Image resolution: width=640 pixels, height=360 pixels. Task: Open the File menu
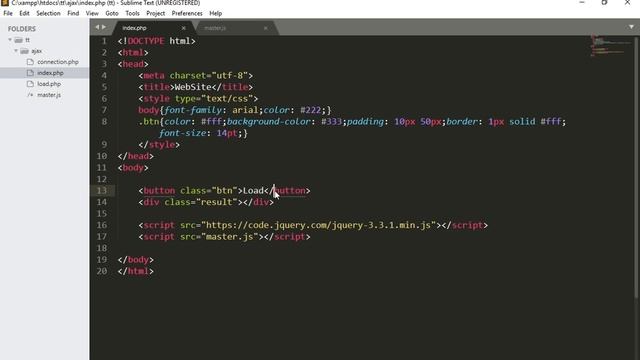click(8, 13)
